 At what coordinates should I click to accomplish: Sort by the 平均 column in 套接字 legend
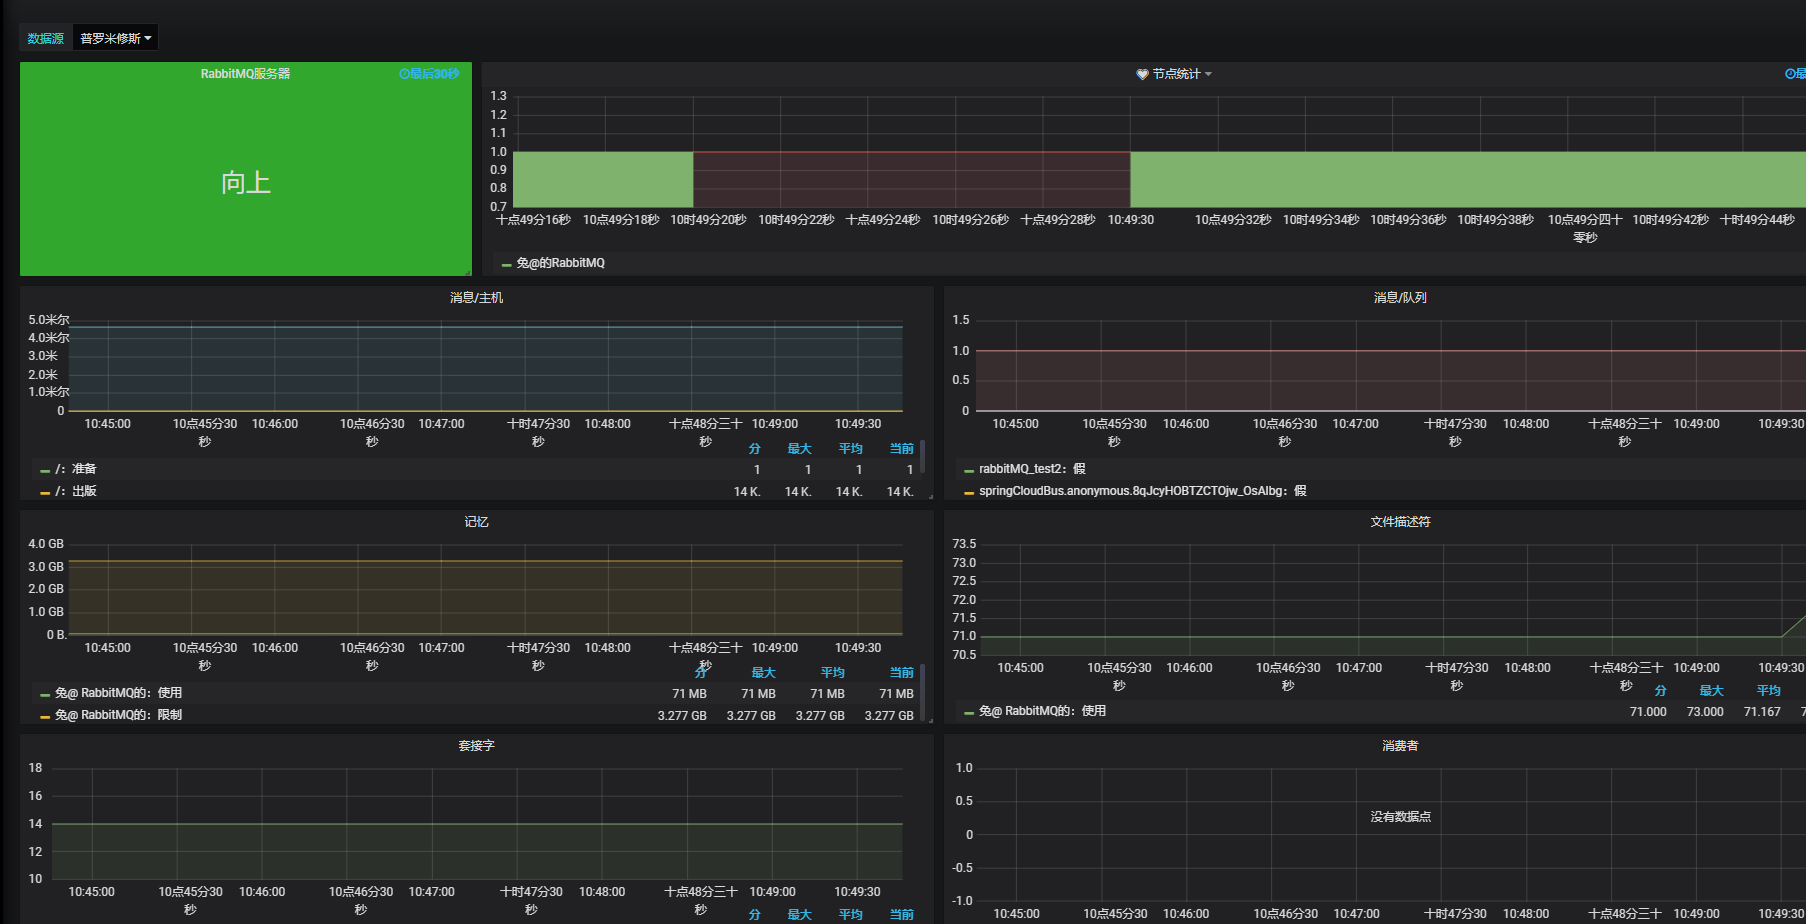pyautogui.click(x=851, y=914)
